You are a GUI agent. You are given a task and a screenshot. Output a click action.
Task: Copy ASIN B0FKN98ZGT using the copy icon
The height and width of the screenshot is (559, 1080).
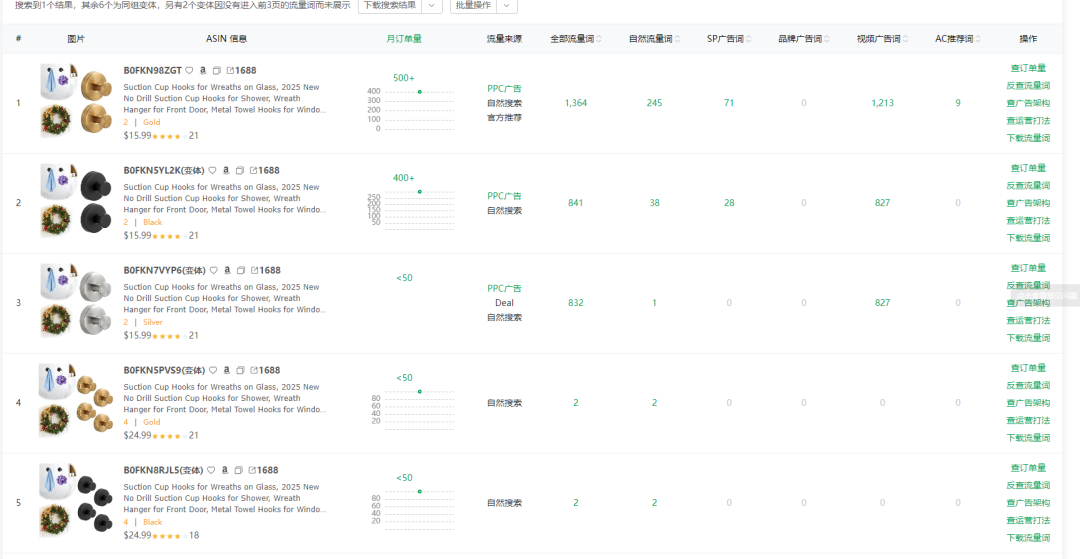click(216, 70)
